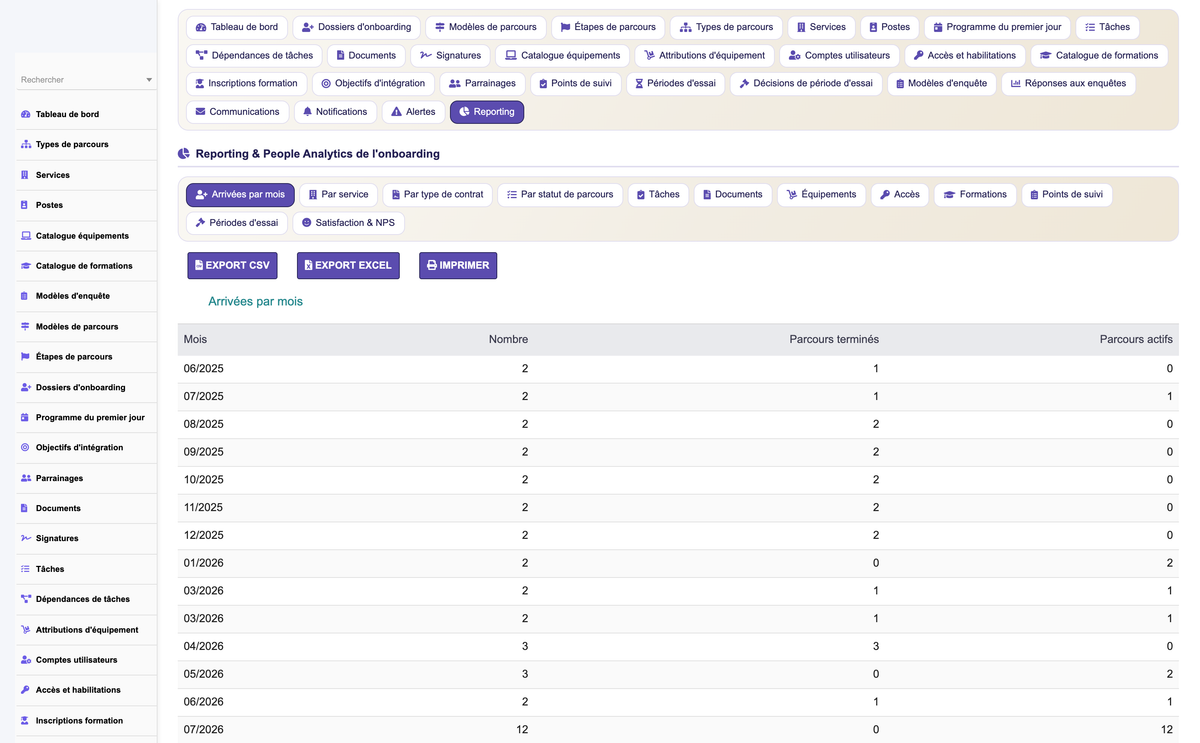Viewport: 1200px width, 743px height.
Task: Click the signpost icon beside sidebar Modèles de parcours
Action: (x=25, y=326)
